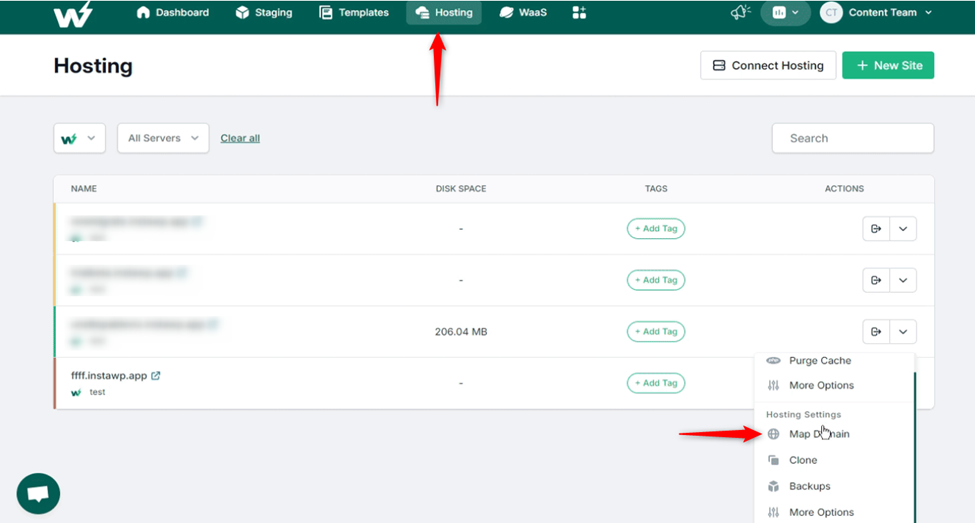This screenshot has height=523, width=975.
Task: Add a tag to the first site row
Action: pos(656,229)
